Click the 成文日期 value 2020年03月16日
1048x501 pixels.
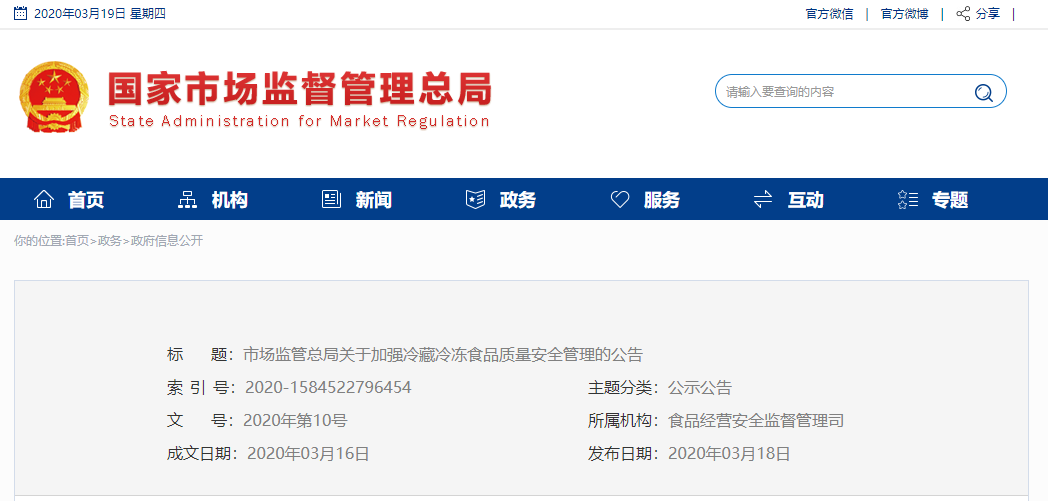coord(308,454)
